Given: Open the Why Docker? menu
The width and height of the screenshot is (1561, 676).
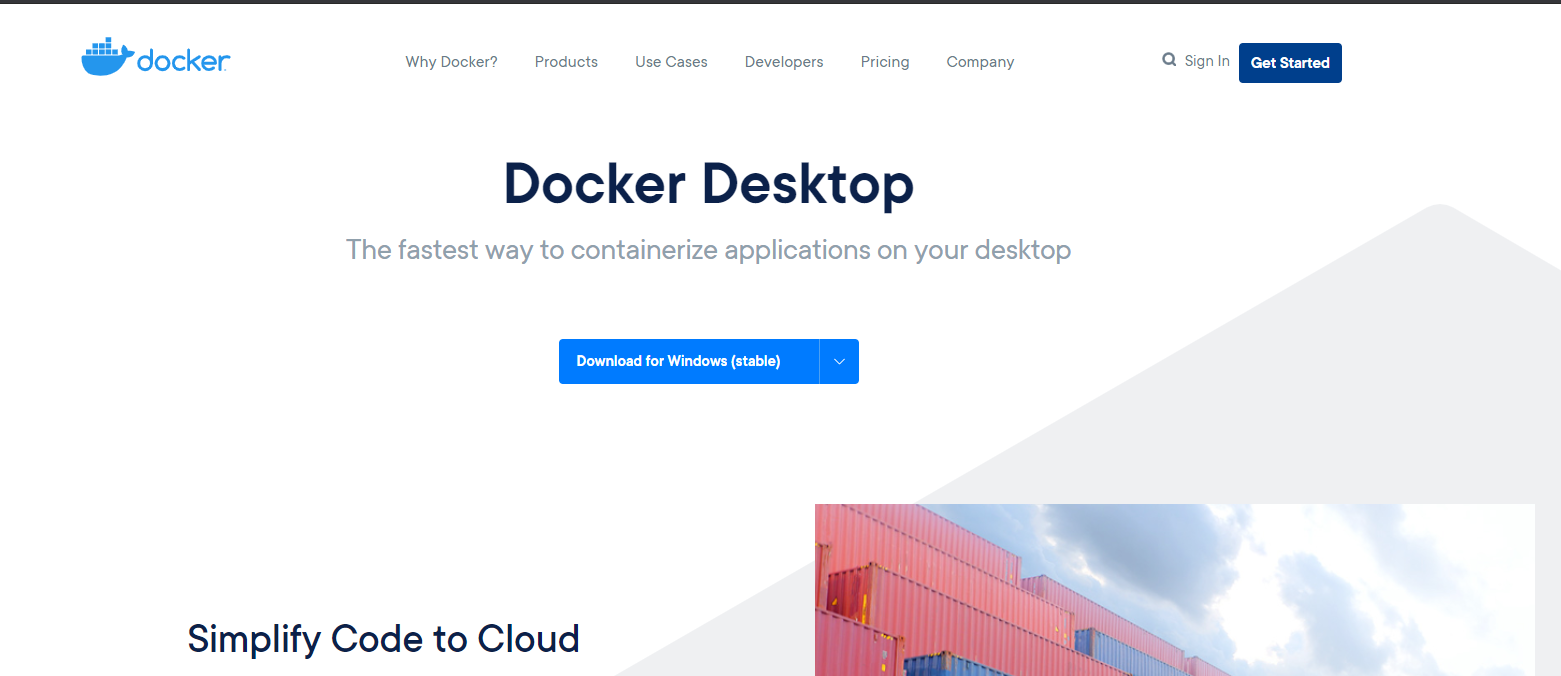Looking at the screenshot, I should (451, 62).
